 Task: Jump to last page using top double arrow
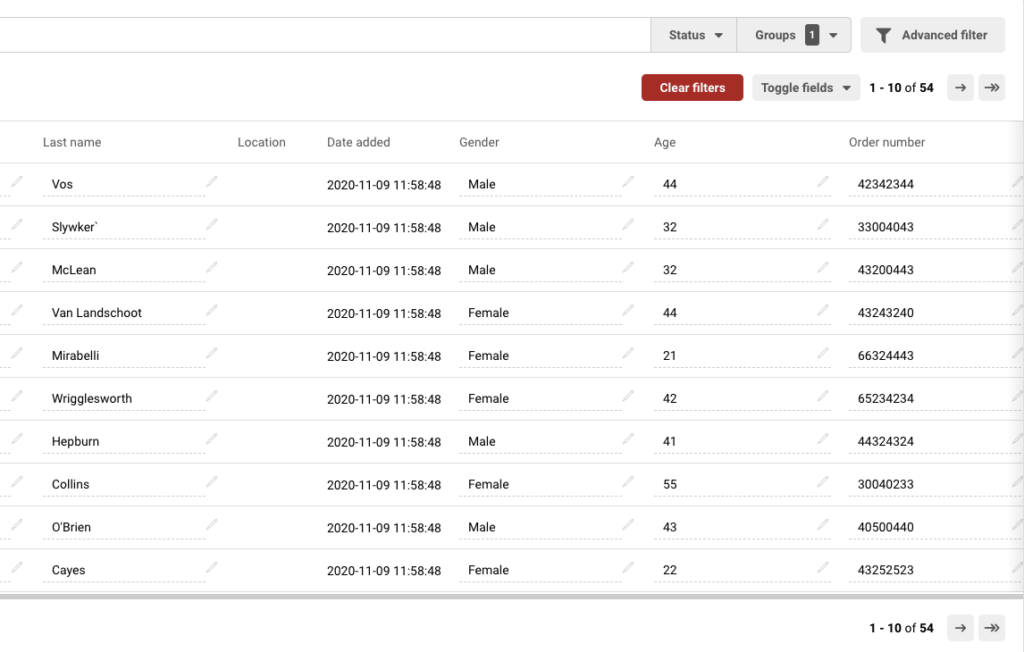991,88
